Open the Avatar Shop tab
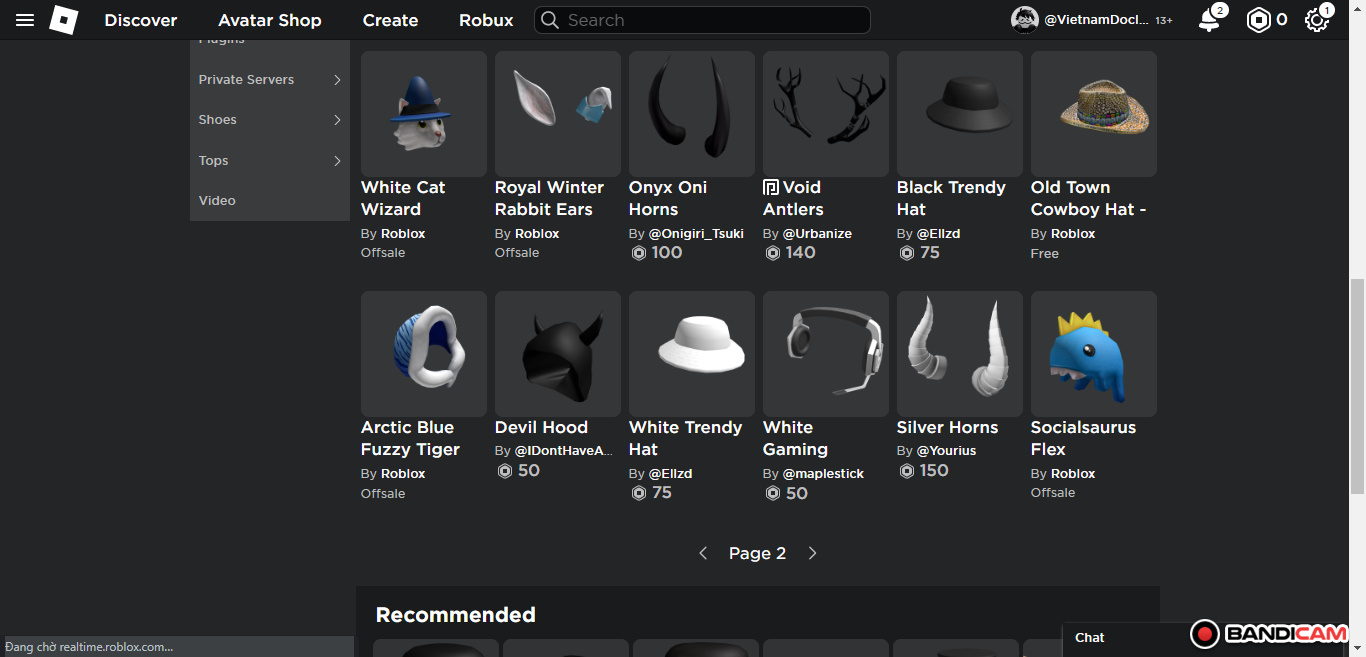Viewport: 1366px width, 657px height. tap(270, 20)
